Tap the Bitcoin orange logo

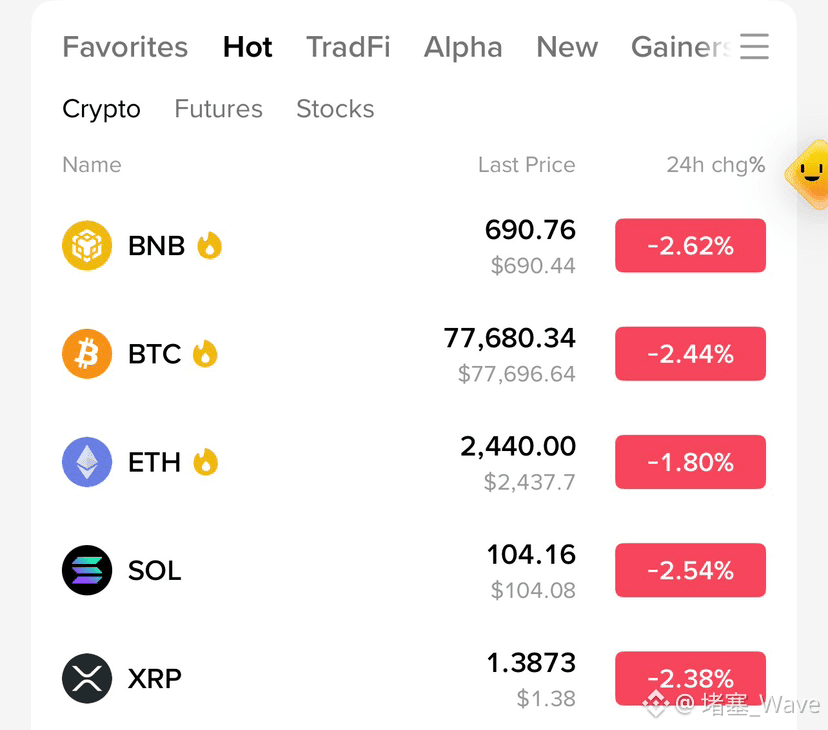[87, 354]
